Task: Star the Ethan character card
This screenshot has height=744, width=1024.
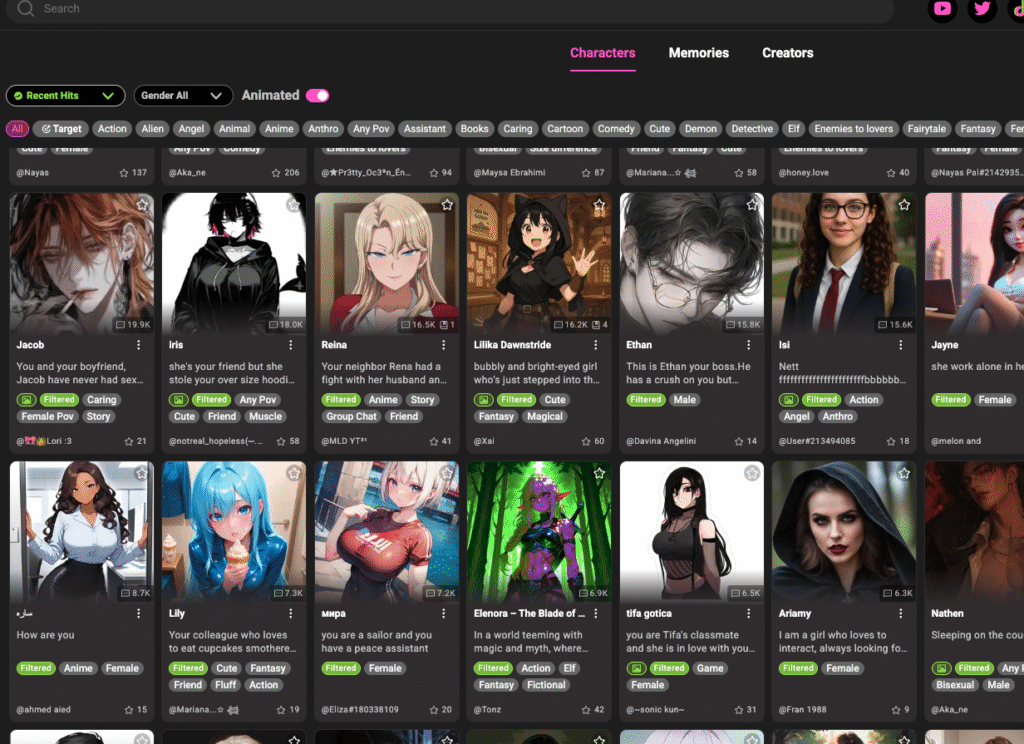Action: pos(751,205)
